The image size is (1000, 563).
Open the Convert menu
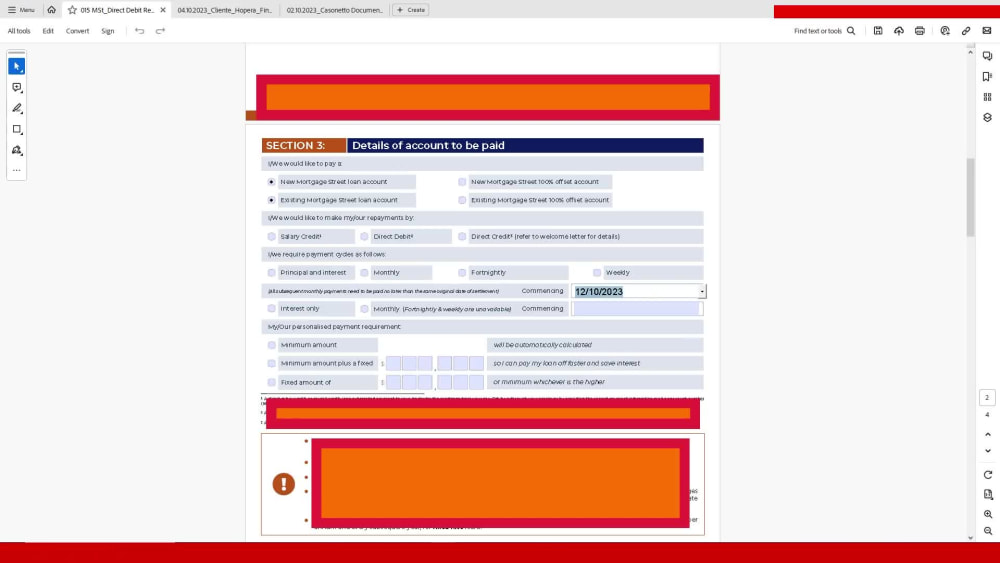(x=77, y=31)
